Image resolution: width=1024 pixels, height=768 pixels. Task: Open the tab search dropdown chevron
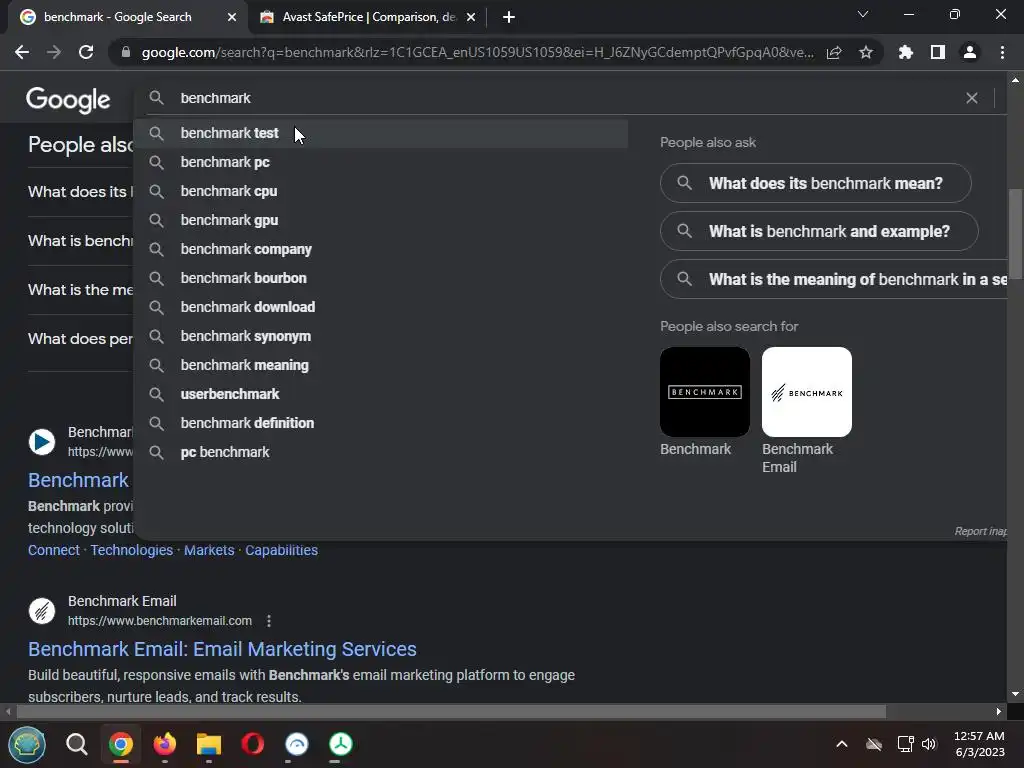point(863,14)
